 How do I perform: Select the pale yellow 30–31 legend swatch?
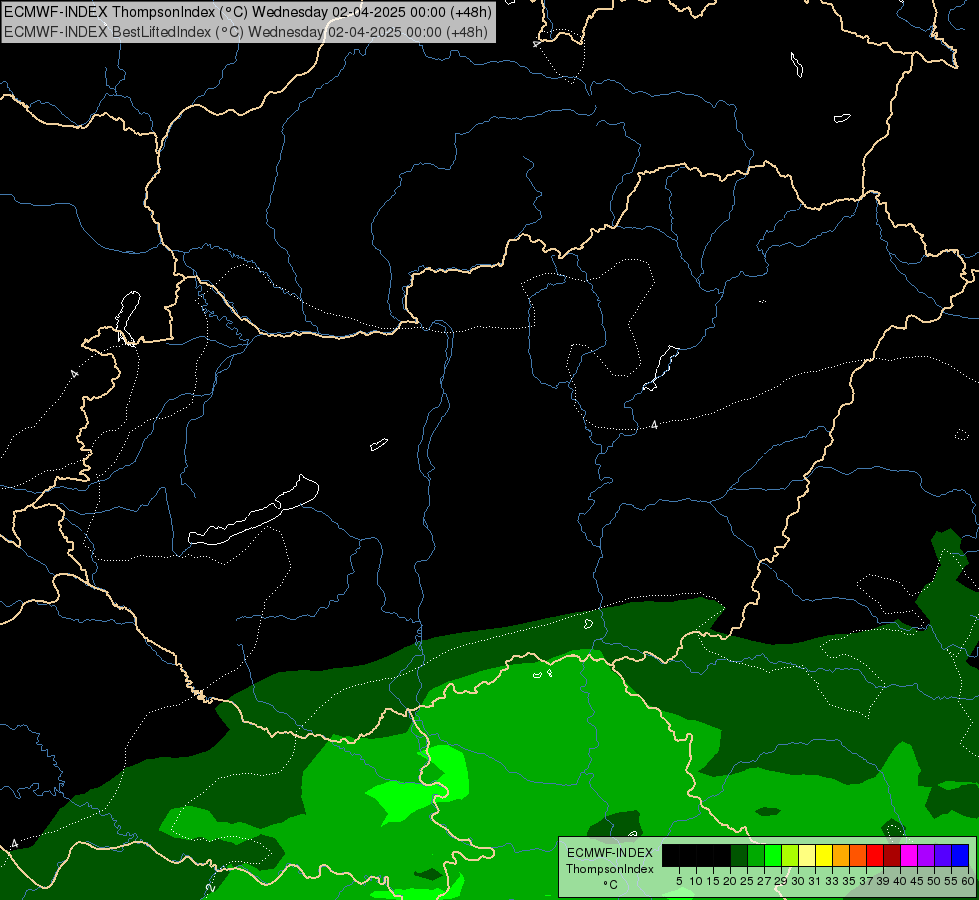(807, 855)
